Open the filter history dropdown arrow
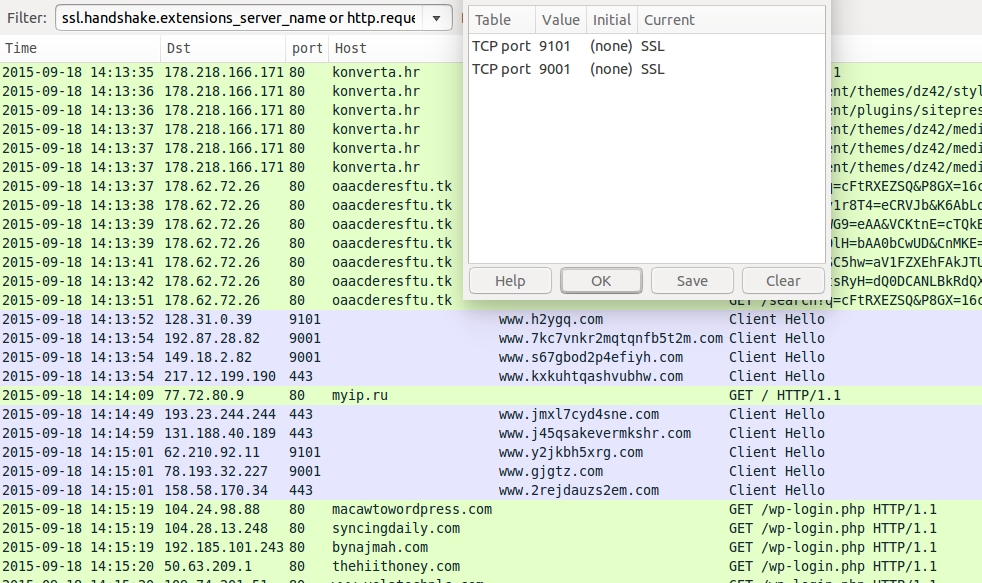This screenshot has height=583, width=982. tap(437, 19)
